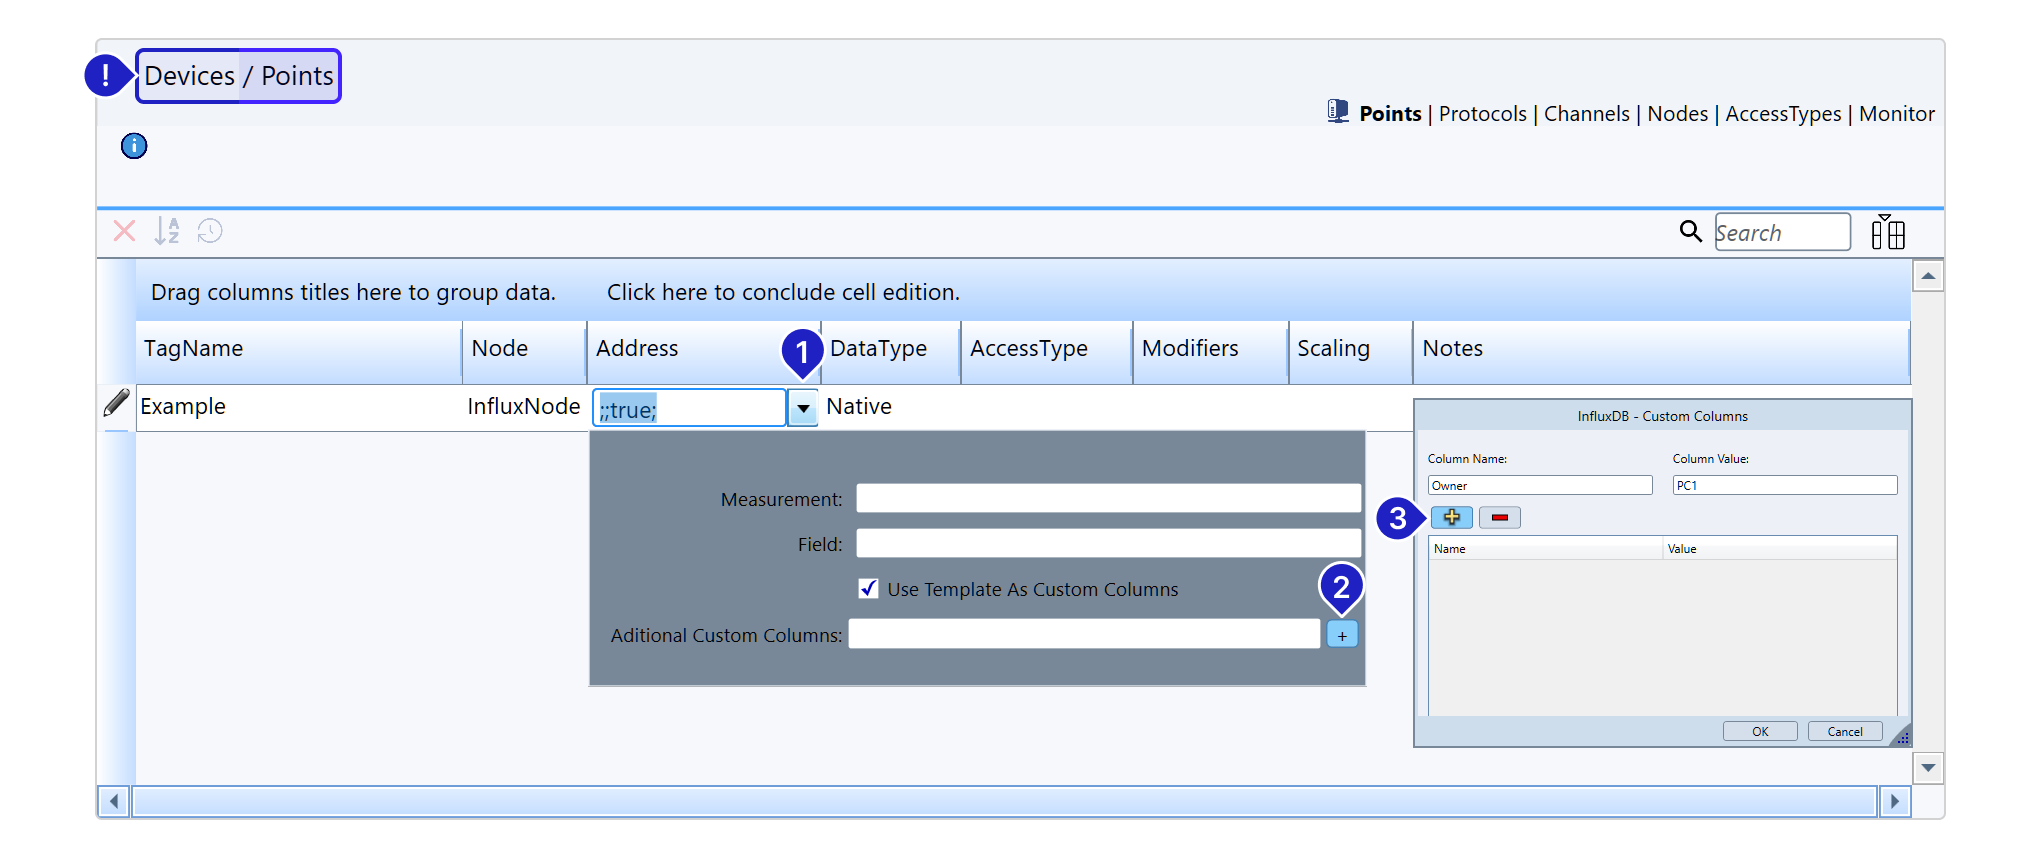Switch to the Channels tab
The width and height of the screenshot is (2024, 858).
pyautogui.click(x=1586, y=114)
